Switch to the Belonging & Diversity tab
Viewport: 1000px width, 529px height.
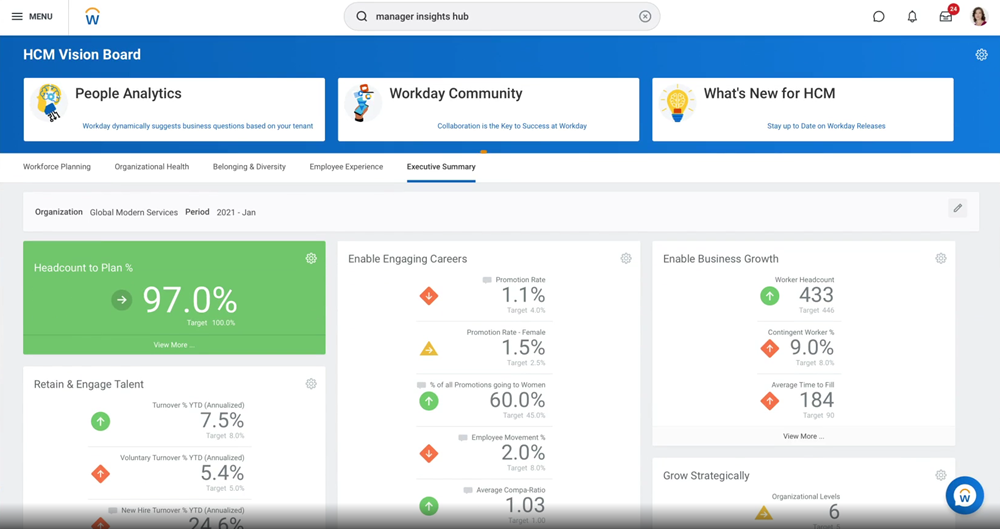click(x=249, y=167)
